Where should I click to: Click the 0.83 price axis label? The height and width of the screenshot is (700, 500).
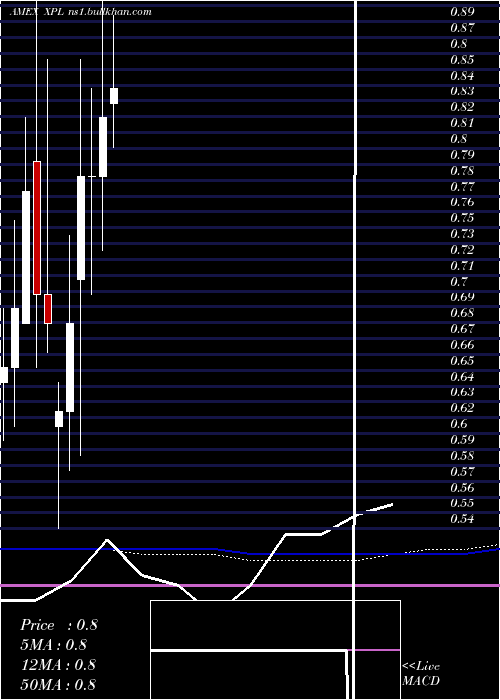462,91
